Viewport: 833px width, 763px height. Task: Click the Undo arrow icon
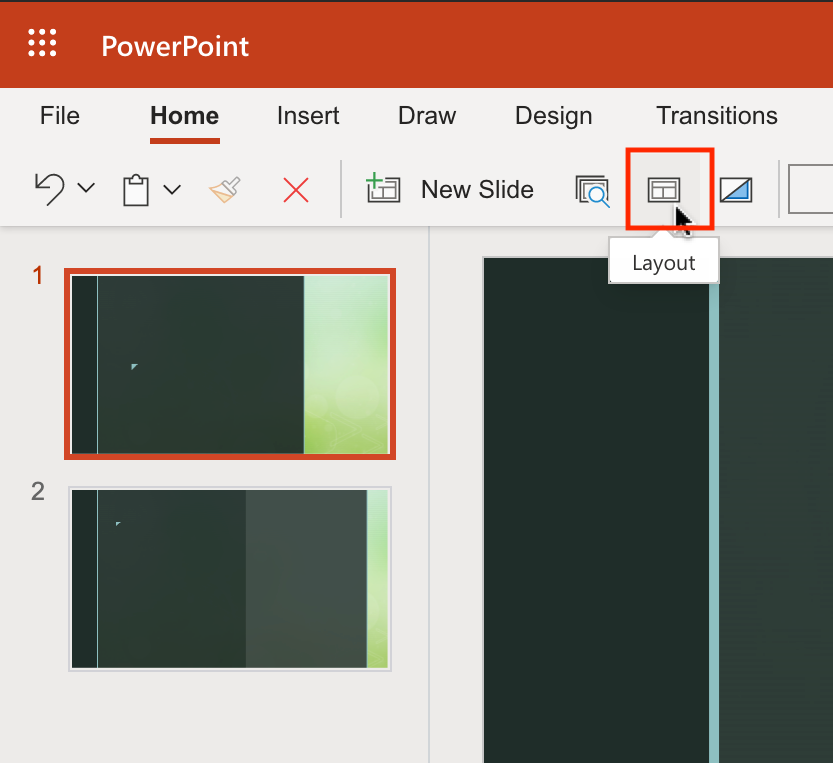coord(49,189)
